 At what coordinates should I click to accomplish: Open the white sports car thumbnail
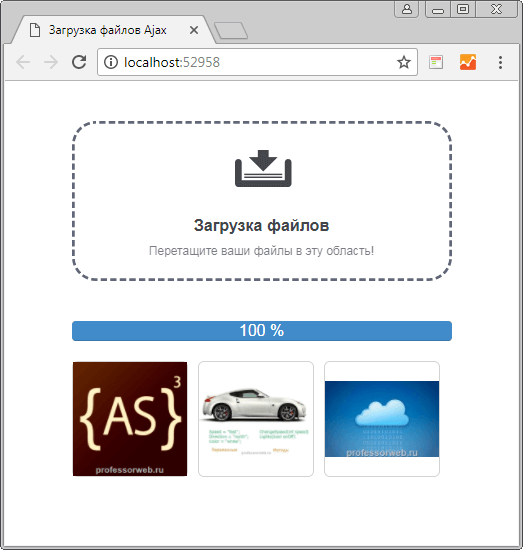click(x=256, y=419)
